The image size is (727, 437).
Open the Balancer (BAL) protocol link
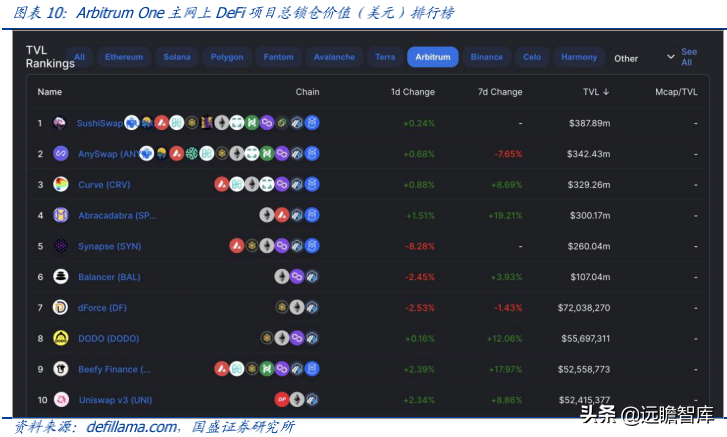coord(109,277)
